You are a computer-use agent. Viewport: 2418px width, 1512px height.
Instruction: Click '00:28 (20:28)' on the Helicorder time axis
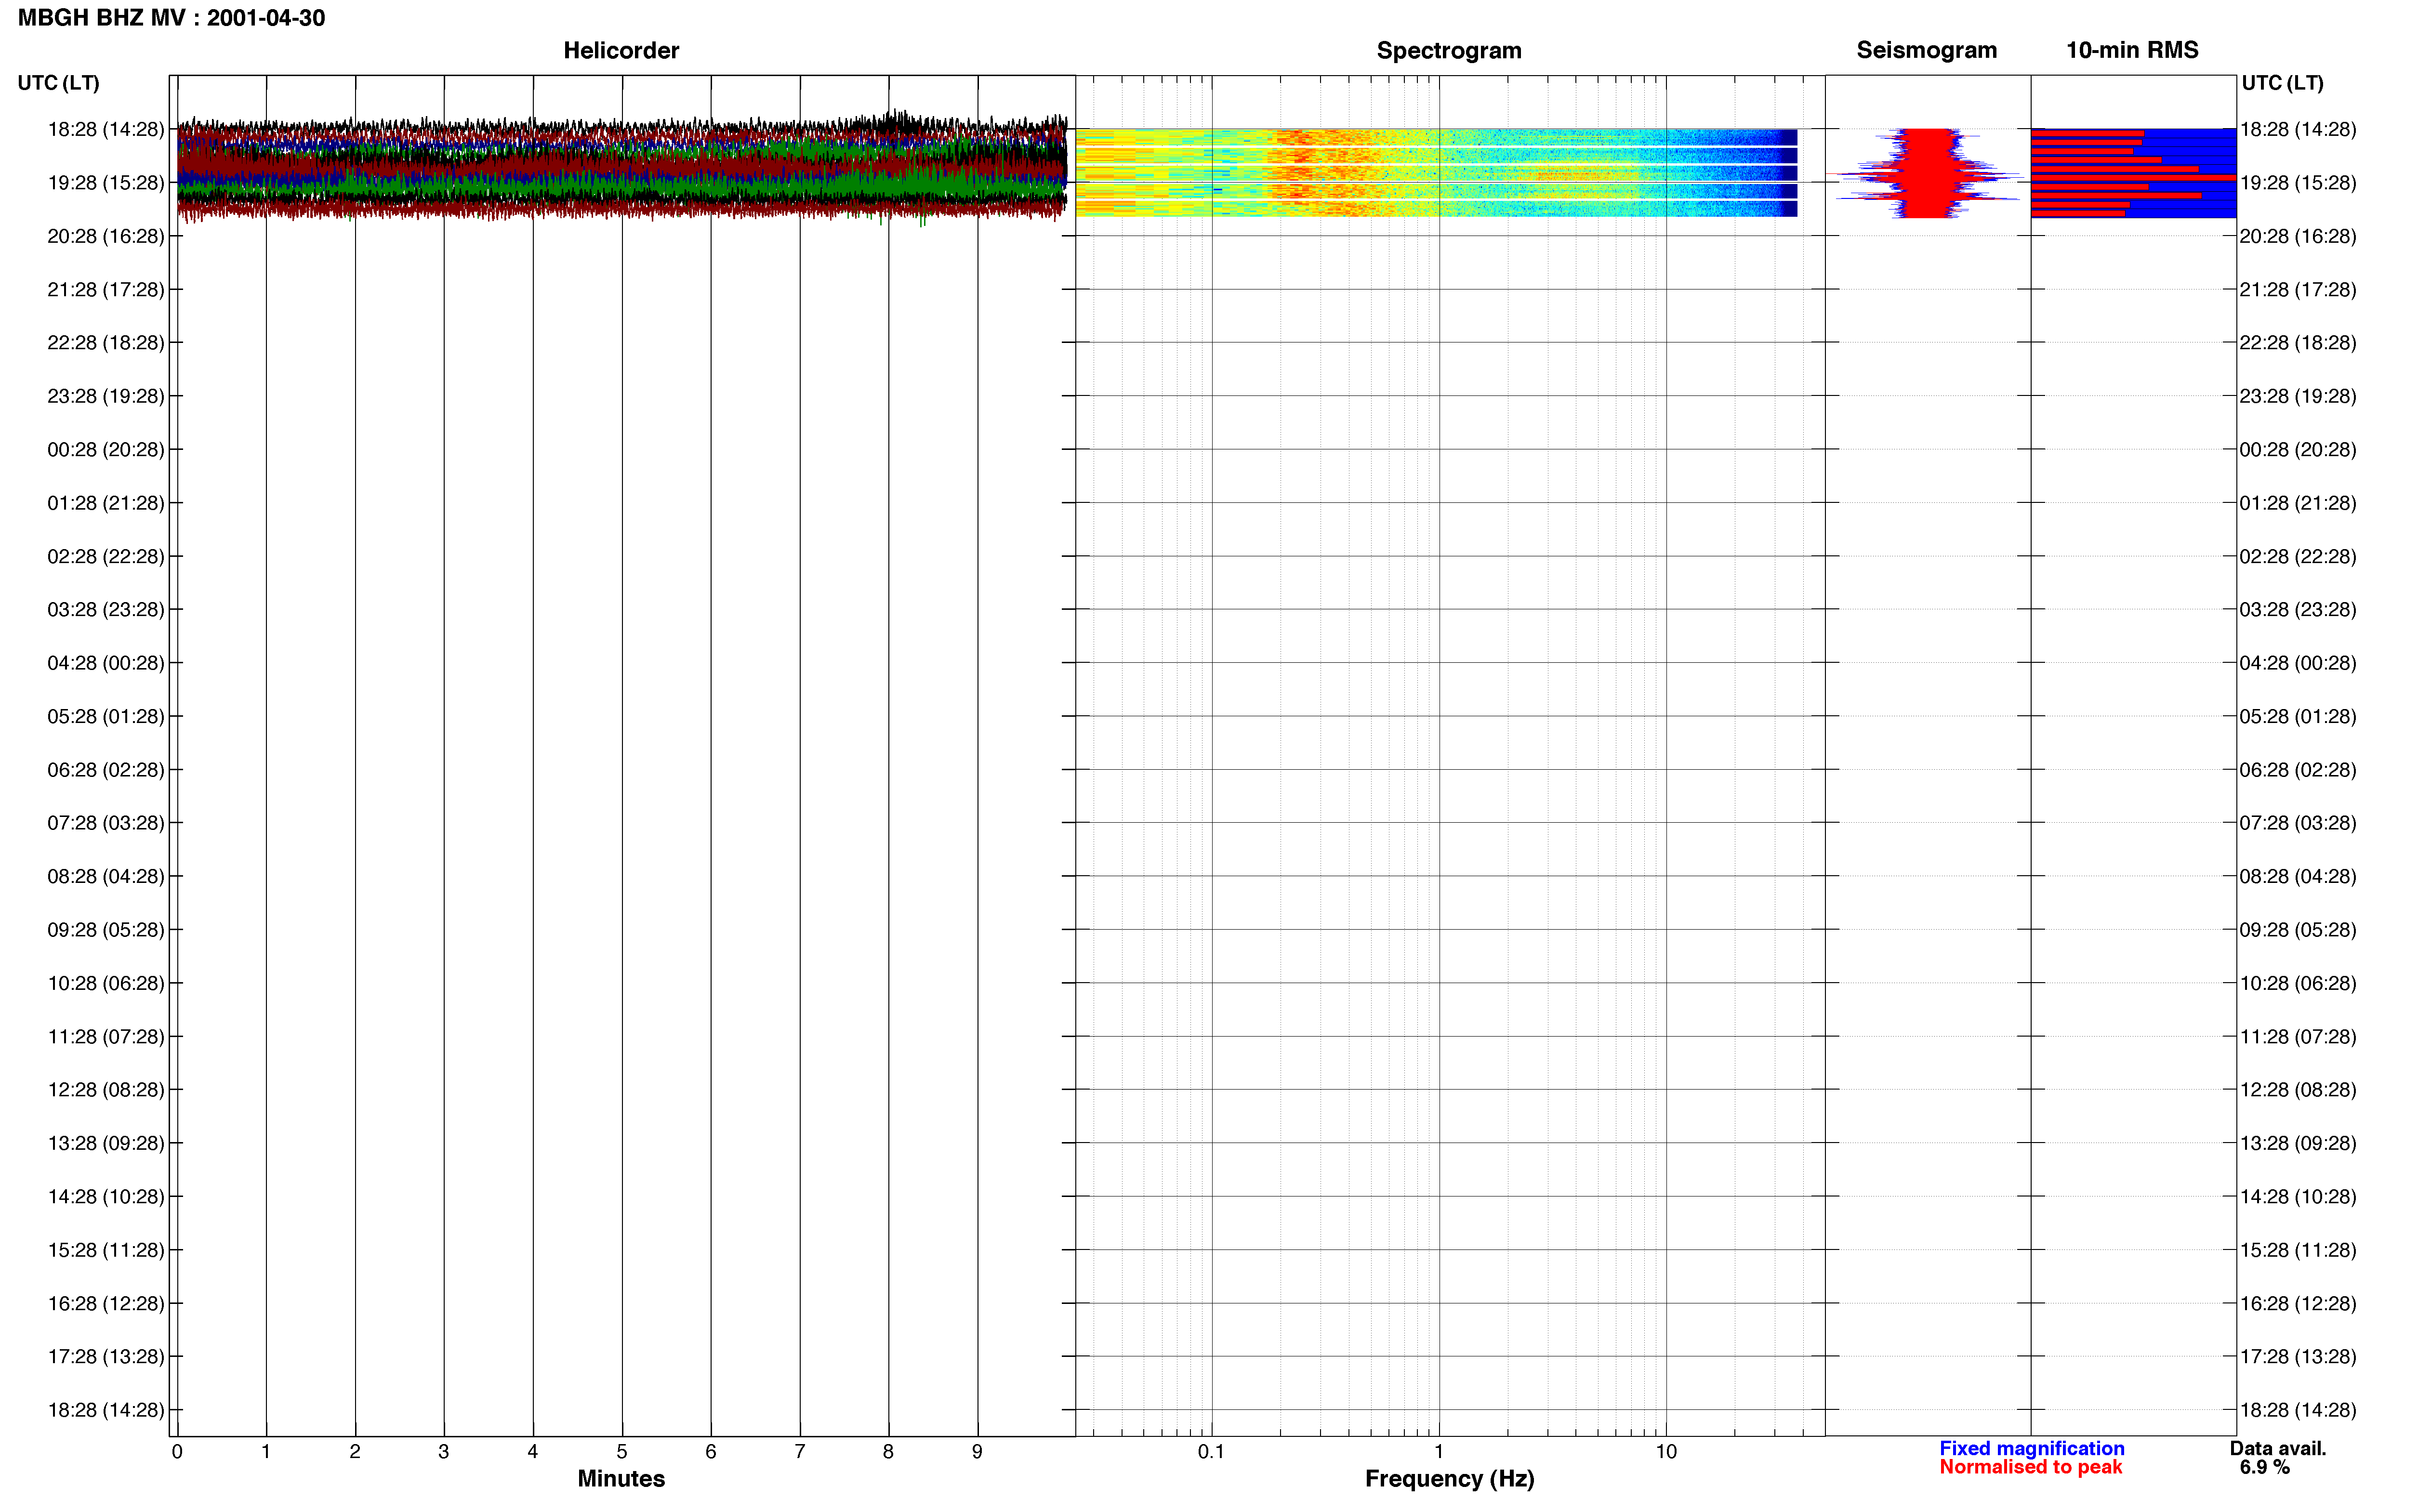point(106,450)
